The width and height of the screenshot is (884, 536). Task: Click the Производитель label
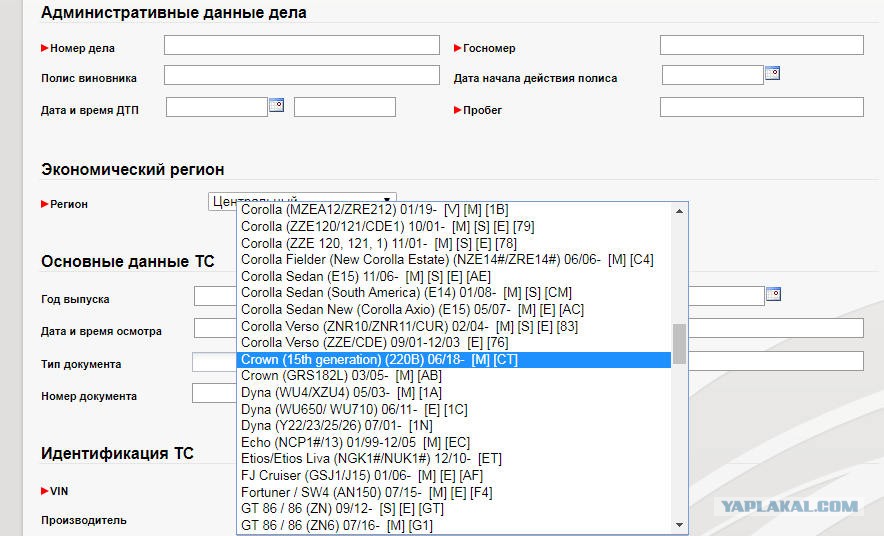[83, 520]
